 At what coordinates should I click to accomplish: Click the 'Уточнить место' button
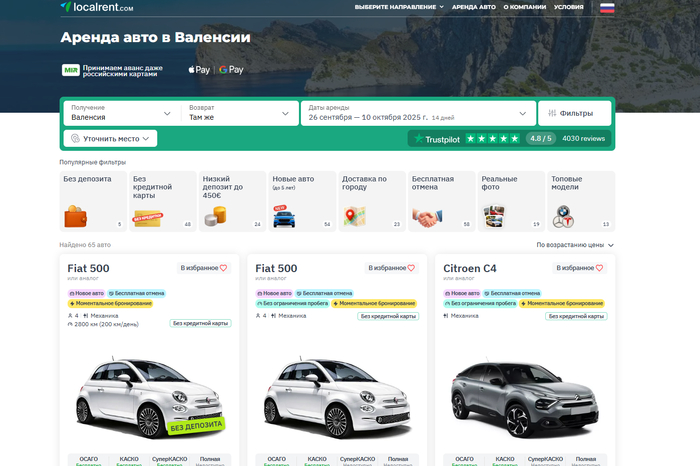(x=110, y=139)
